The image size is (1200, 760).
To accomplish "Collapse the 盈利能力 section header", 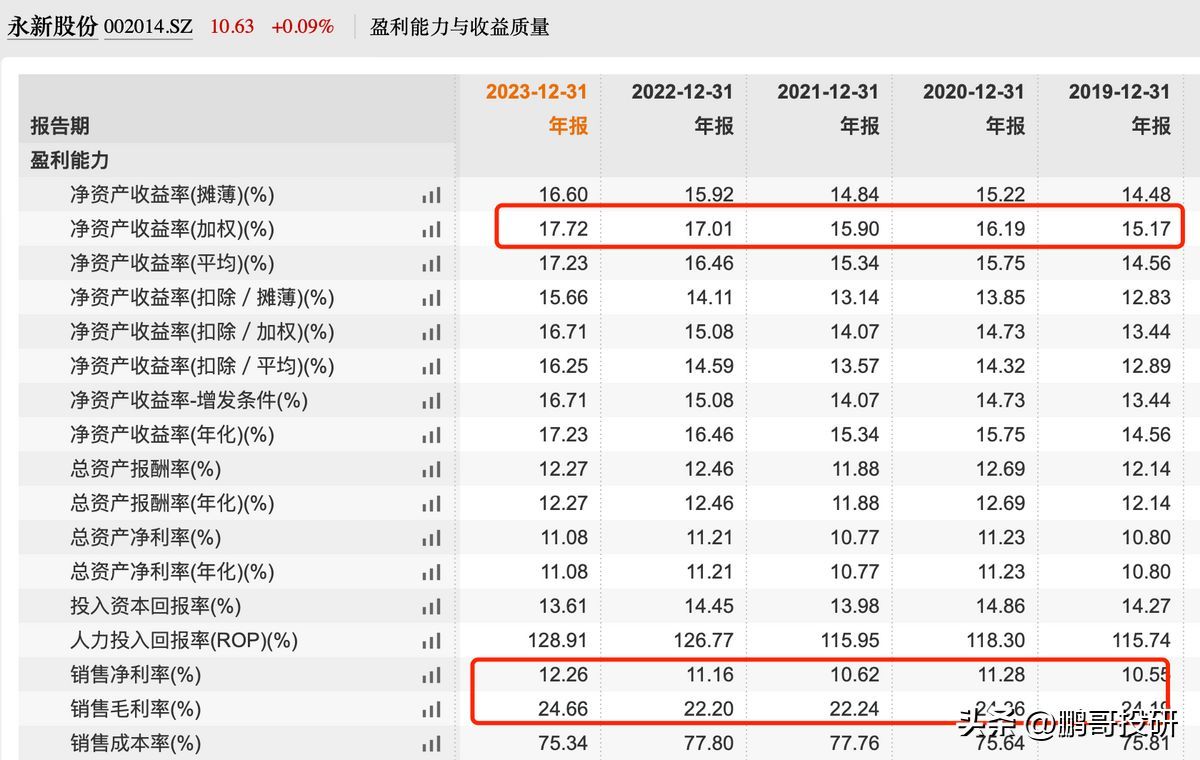I will (x=70, y=160).
